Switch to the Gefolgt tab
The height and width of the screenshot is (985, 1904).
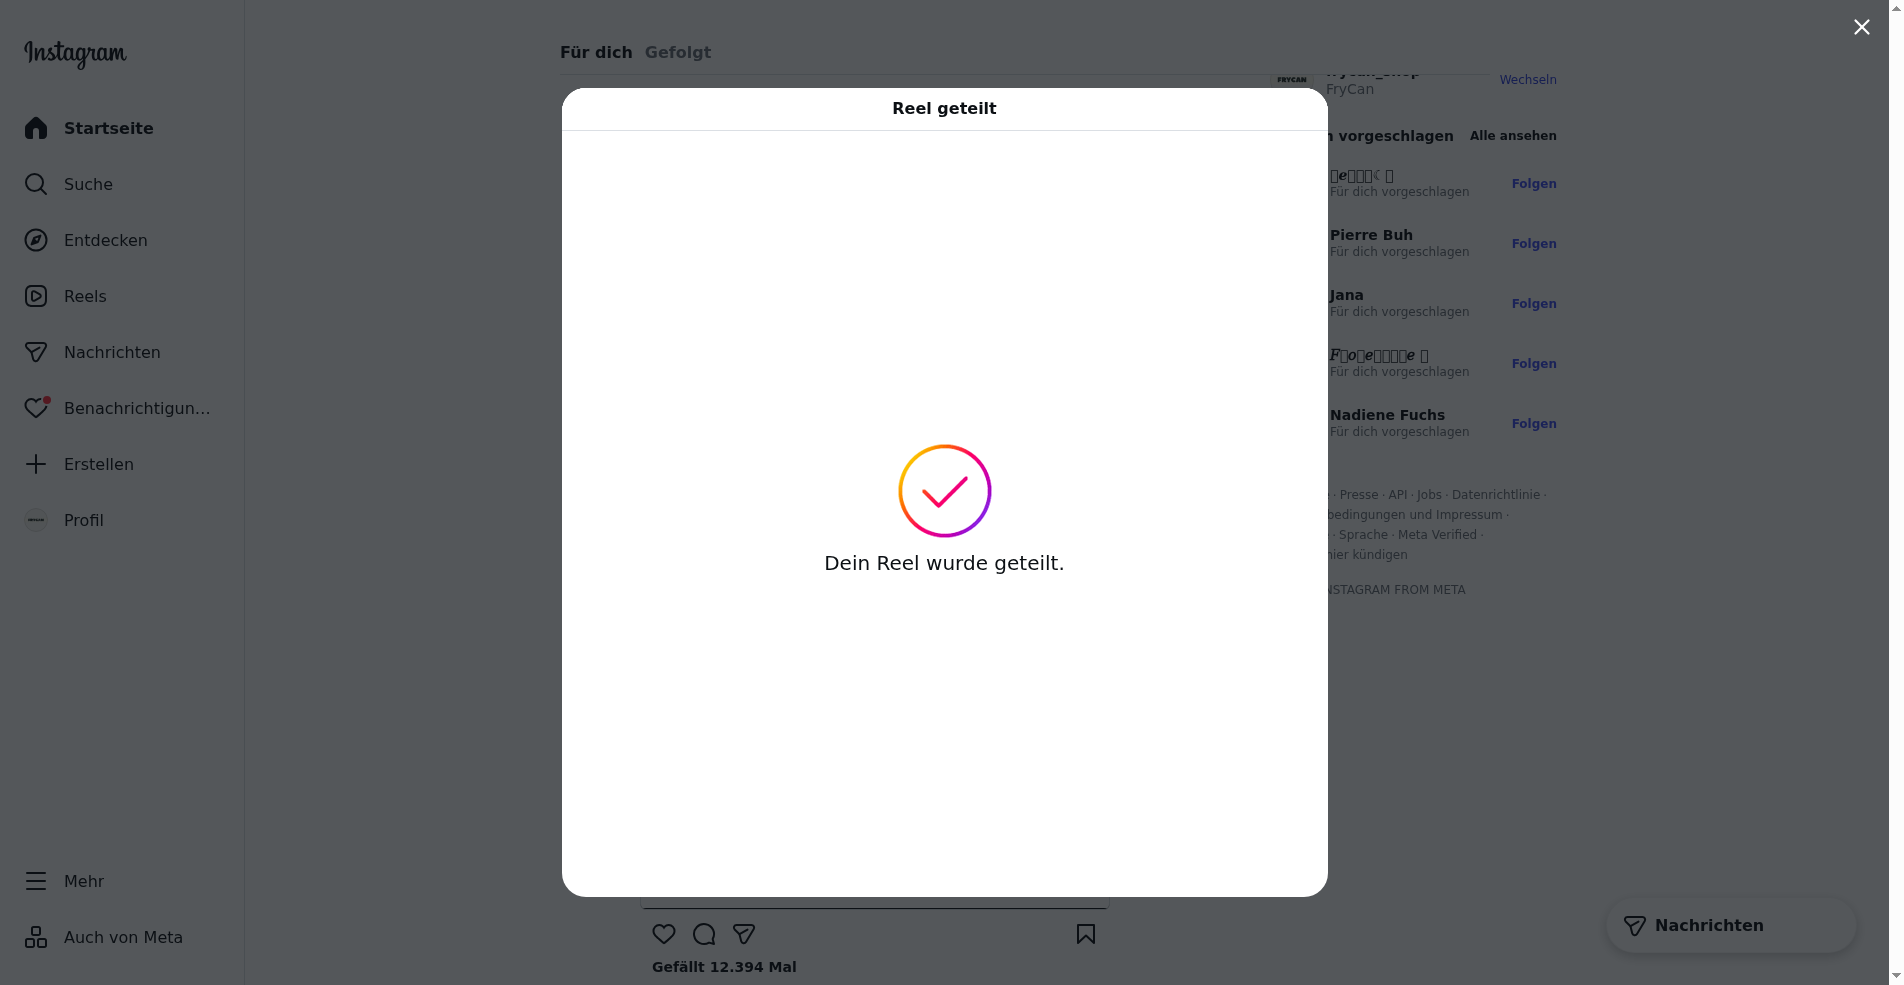(x=678, y=52)
